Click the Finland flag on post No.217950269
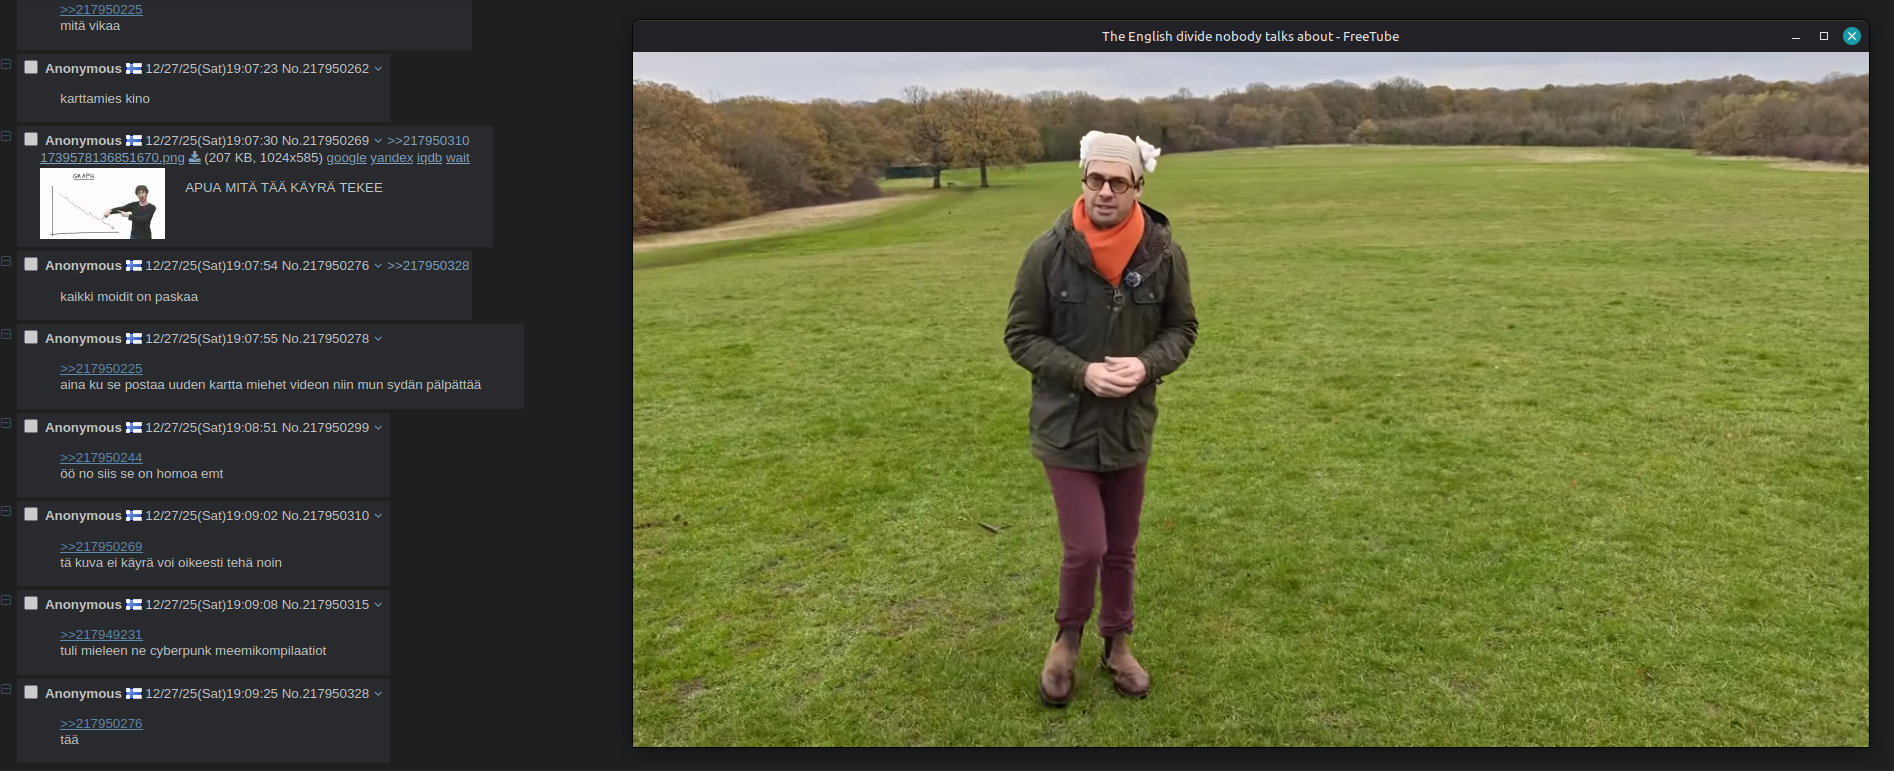 pyautogui.click(x=133, y=140)
